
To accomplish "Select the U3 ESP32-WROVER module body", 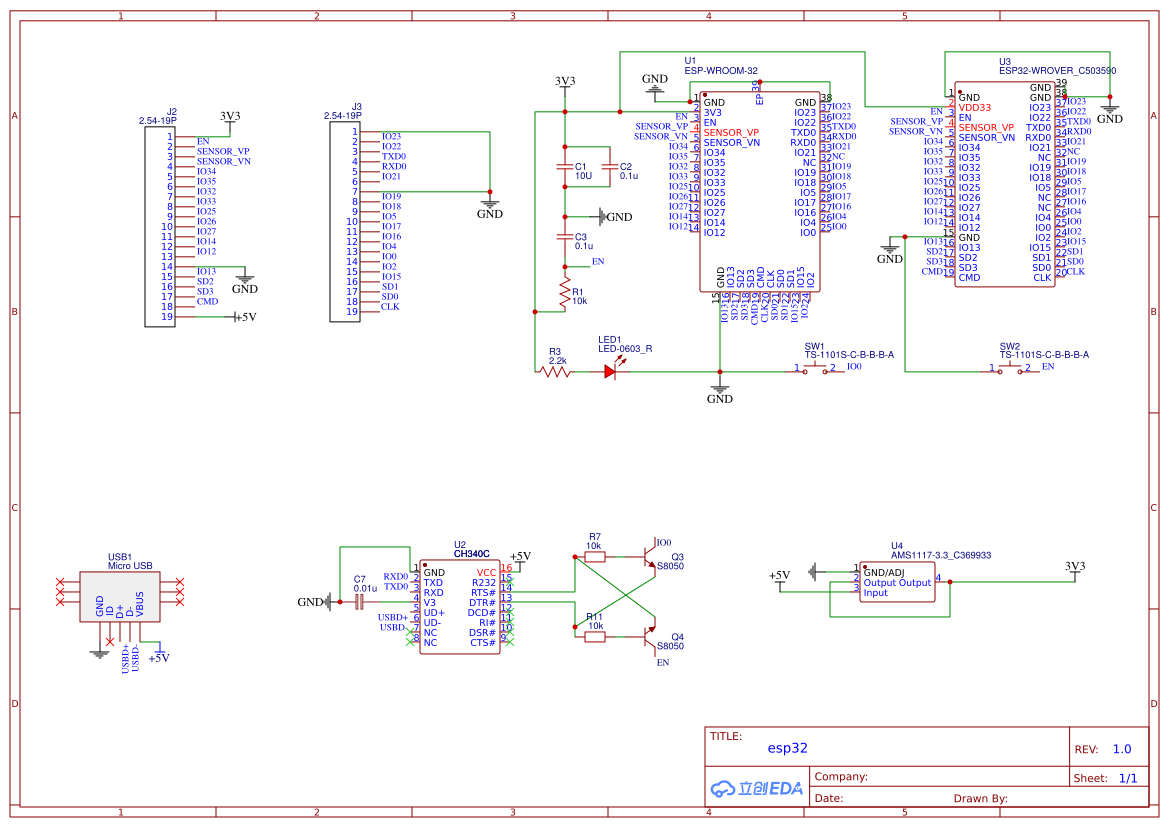I will (x=1004, y=184).
